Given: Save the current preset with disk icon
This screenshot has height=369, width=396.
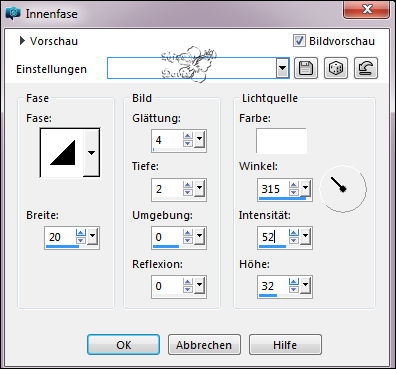Looking at the screenshot, I should (306, 68).
